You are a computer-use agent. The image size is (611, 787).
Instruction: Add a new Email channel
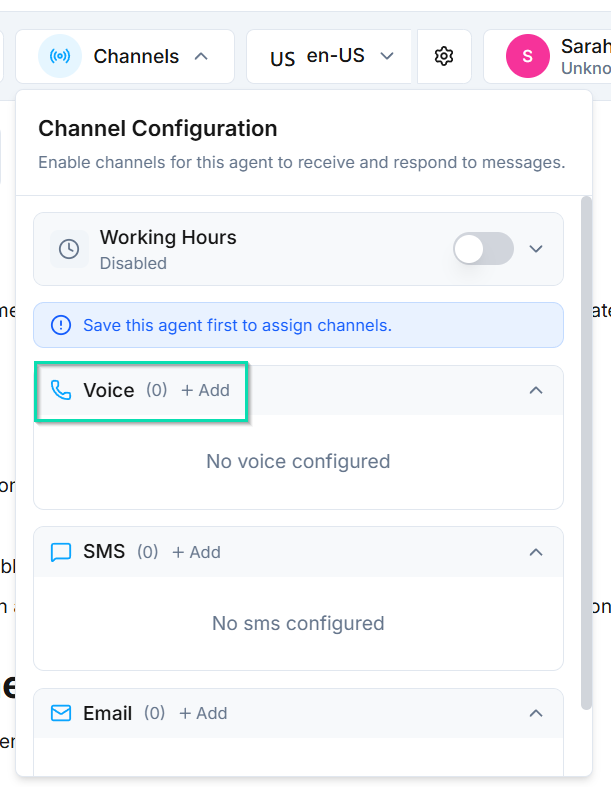pos(203,713)
